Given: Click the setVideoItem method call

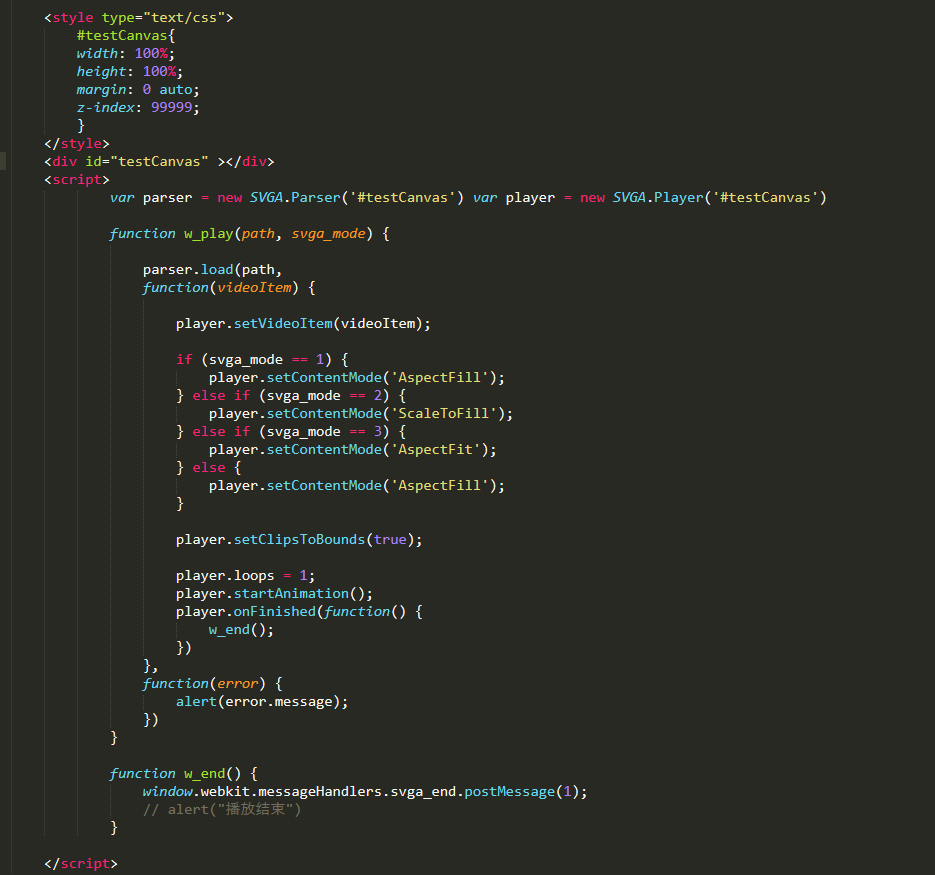Looking at the screenshot, I should pos(282,323).
